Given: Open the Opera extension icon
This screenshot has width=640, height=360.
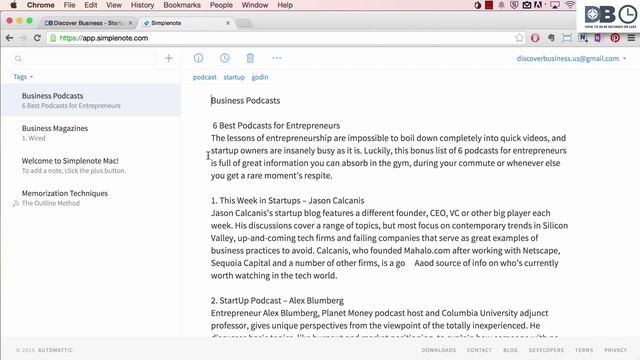Looking at the screenshot, I should coord(535,38).
